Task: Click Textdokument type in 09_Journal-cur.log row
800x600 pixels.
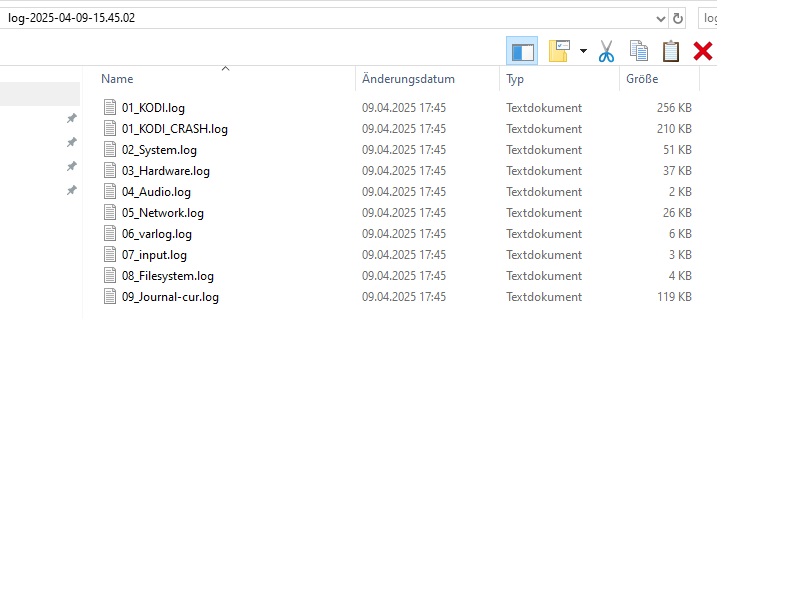Action: tap(544, 296)
